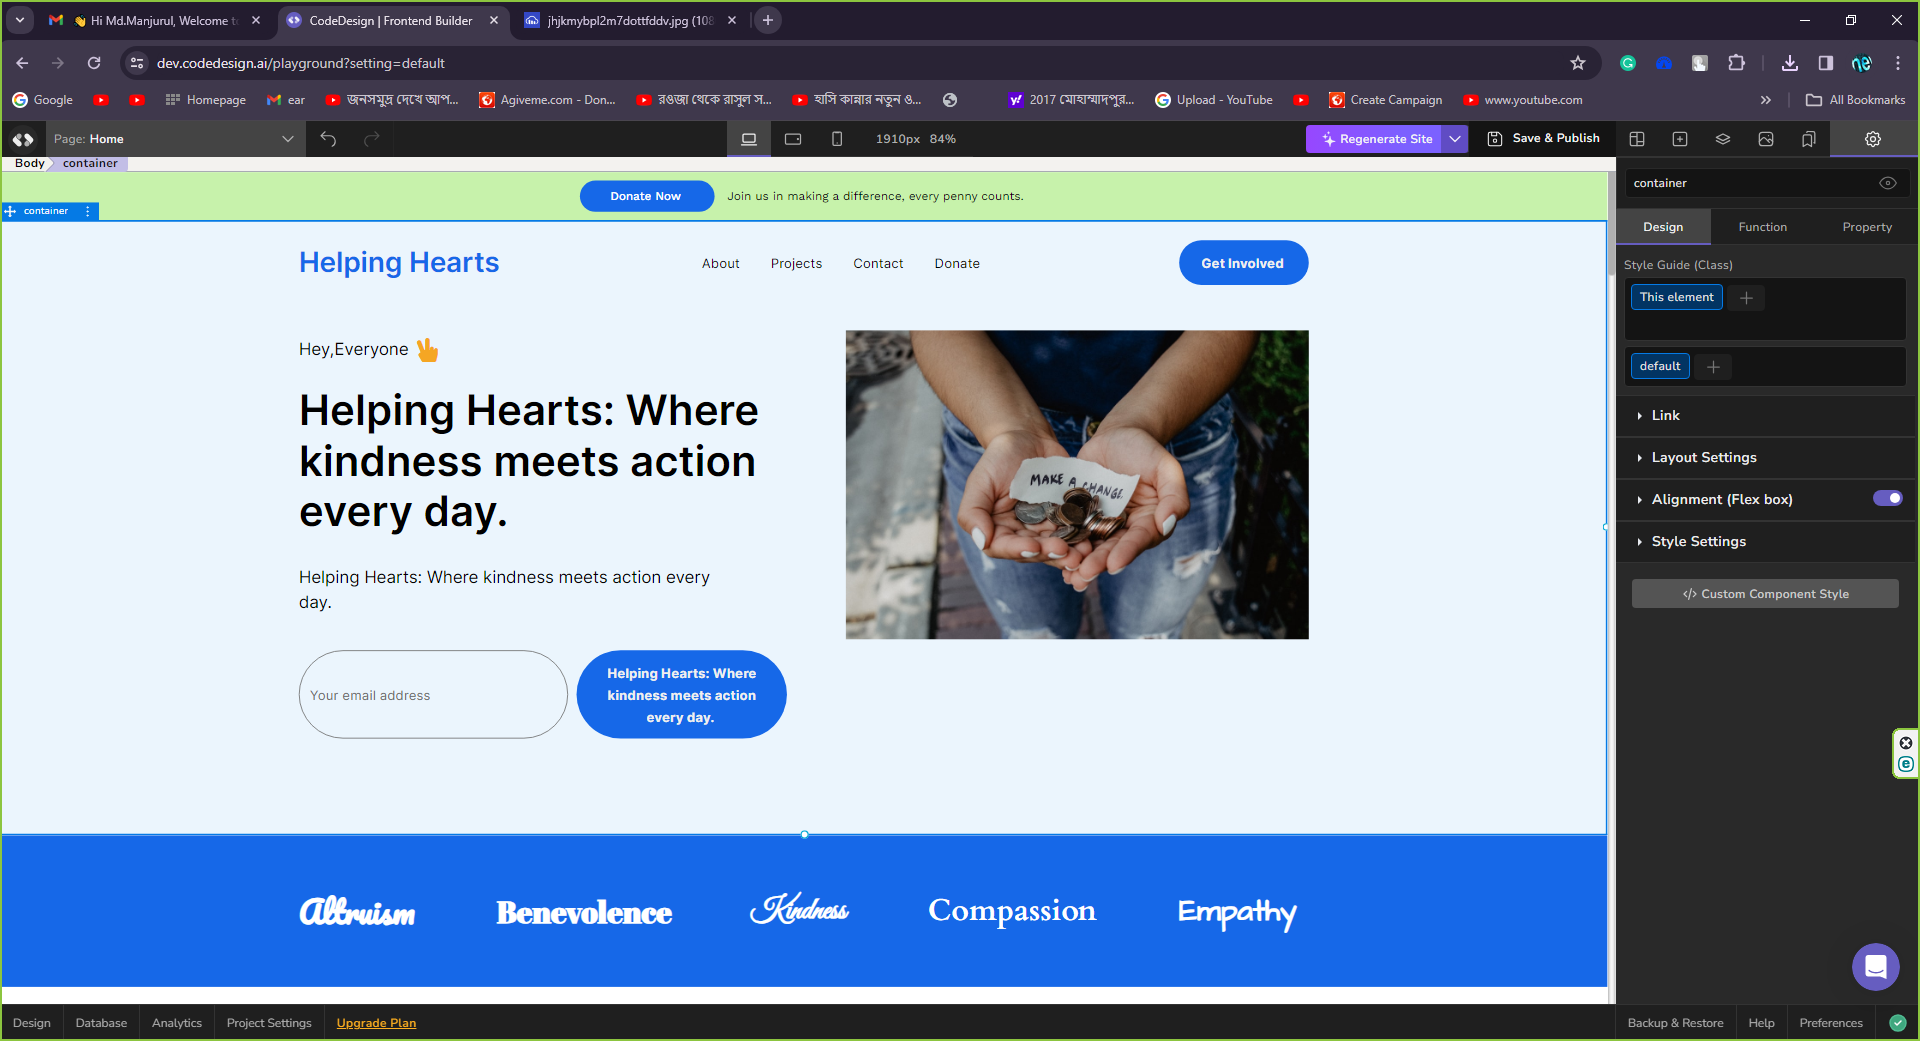1920x1041 pixels.
Task: Click the container move handle icon
Action: pos(11,211)
